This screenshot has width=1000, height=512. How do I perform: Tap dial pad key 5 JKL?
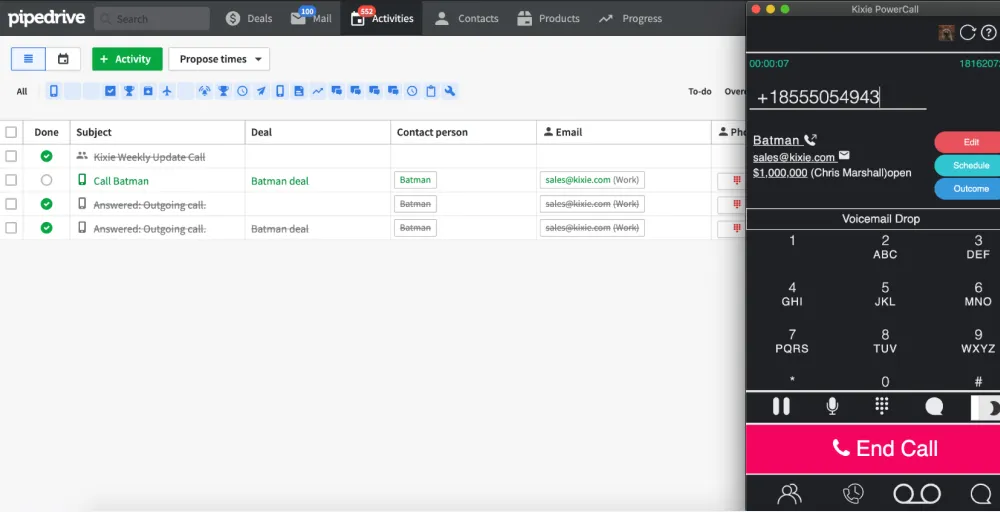pyautogui.click(x=885, y=294)
